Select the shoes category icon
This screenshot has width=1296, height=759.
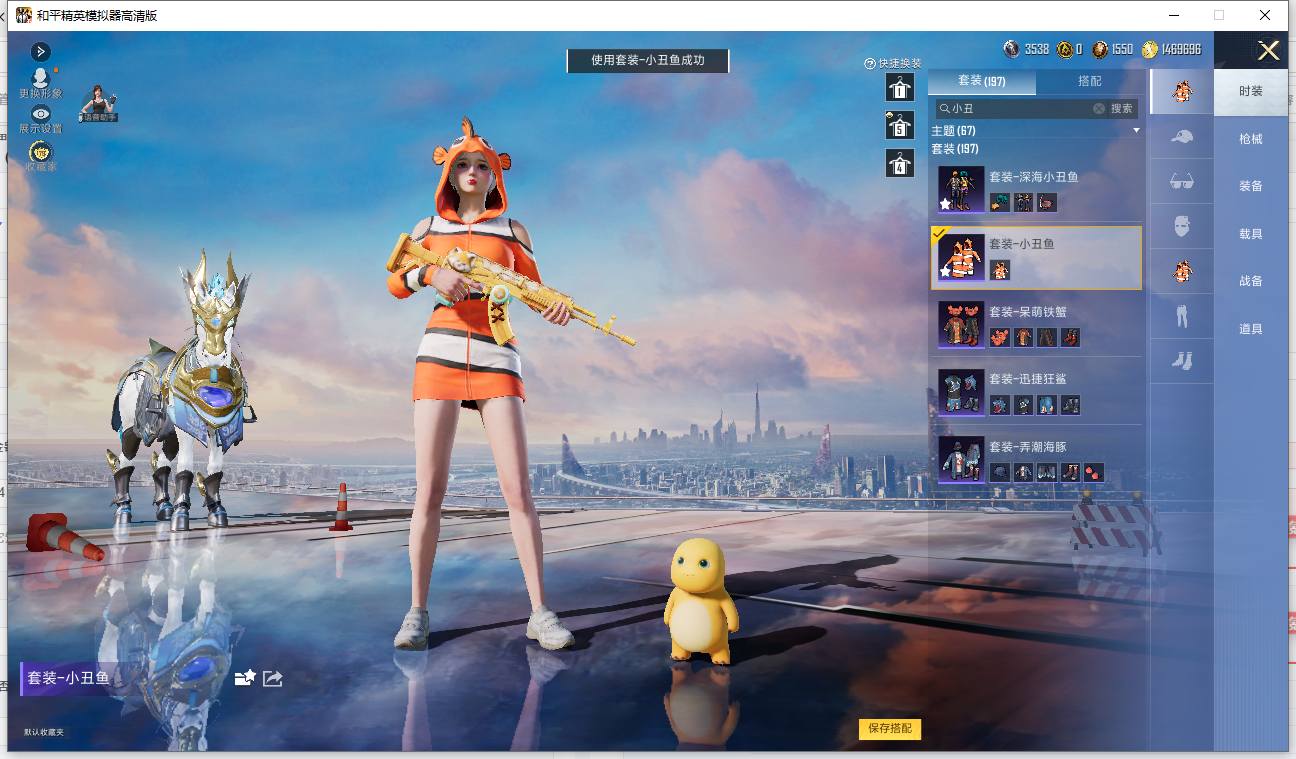pyautogui.click(x=1181, y=361)
